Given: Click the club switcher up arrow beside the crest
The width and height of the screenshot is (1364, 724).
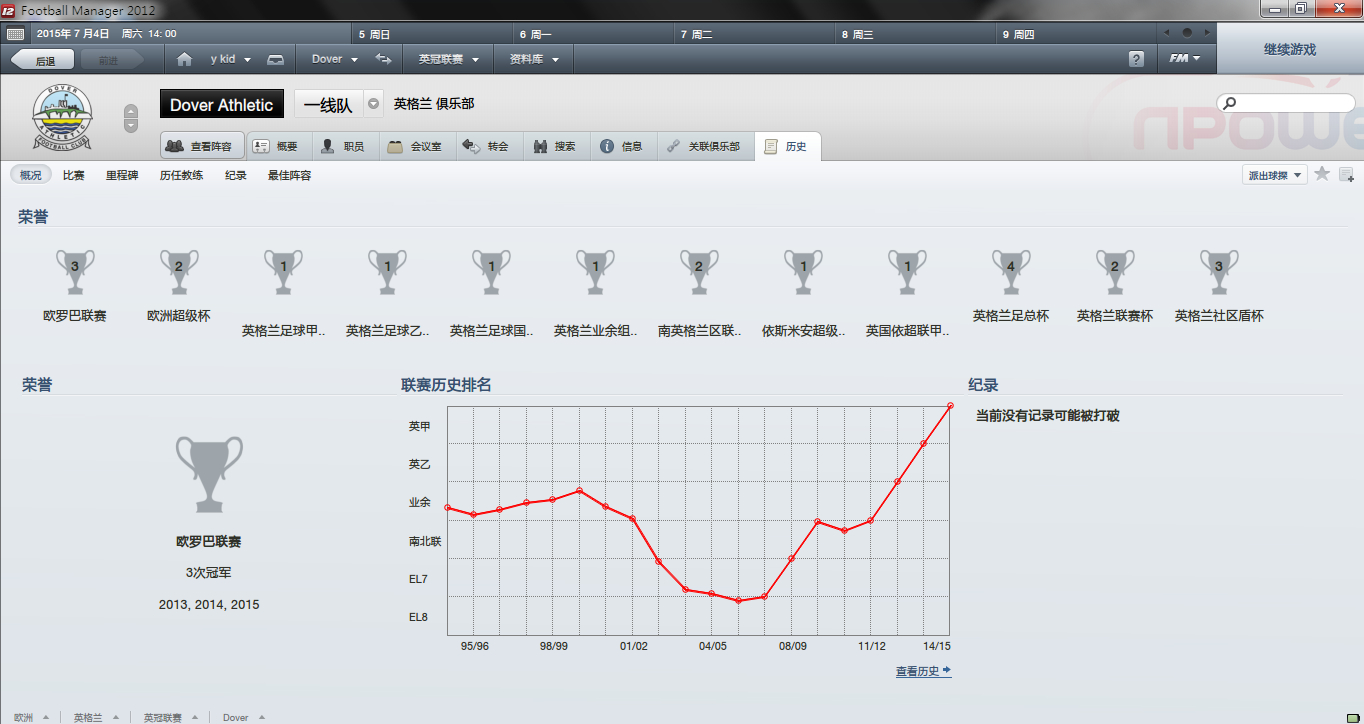Looking at the screenshot, I should [x=131, y=111].
